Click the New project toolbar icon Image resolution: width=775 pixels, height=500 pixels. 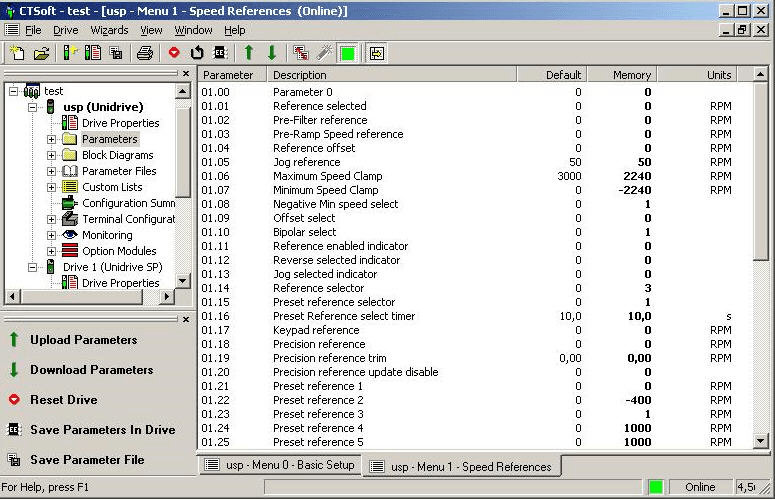18,53
